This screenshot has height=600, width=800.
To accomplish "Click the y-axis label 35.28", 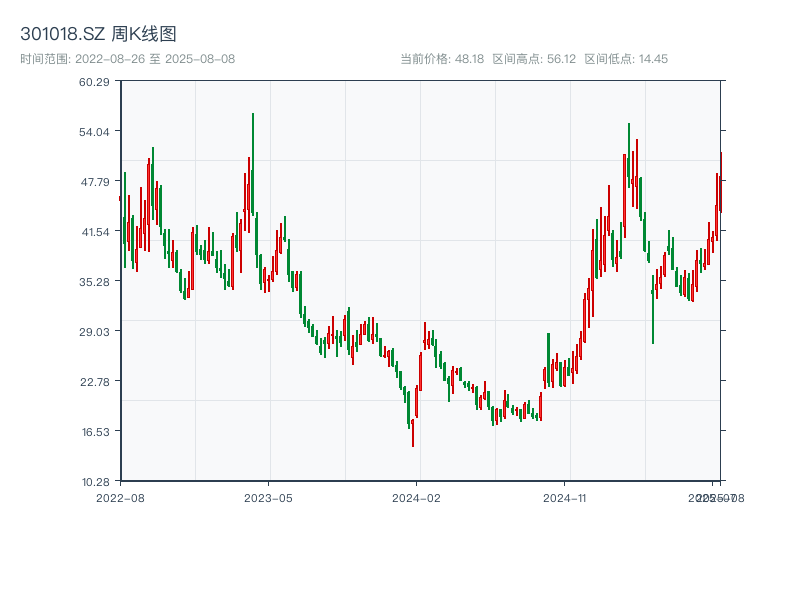I will click(94, 282).
